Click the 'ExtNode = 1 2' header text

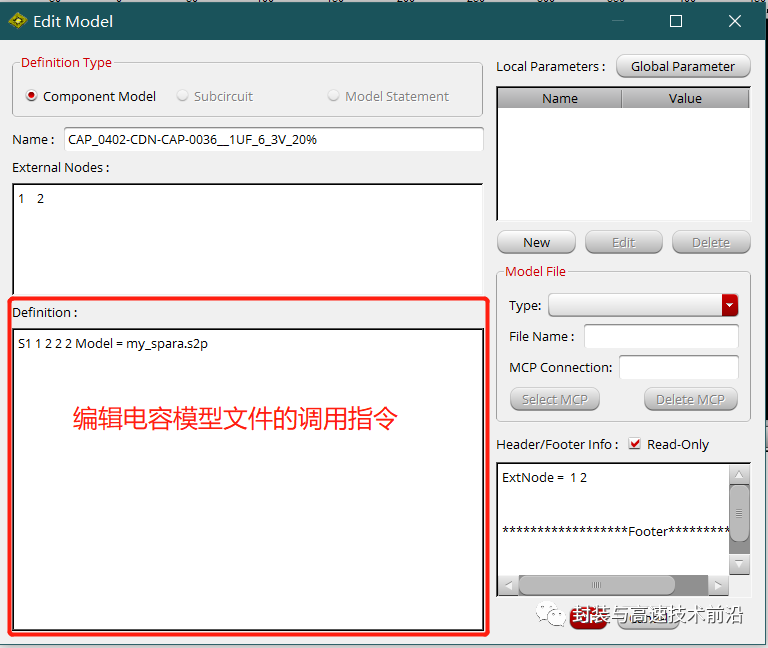(x=544, y=478)
